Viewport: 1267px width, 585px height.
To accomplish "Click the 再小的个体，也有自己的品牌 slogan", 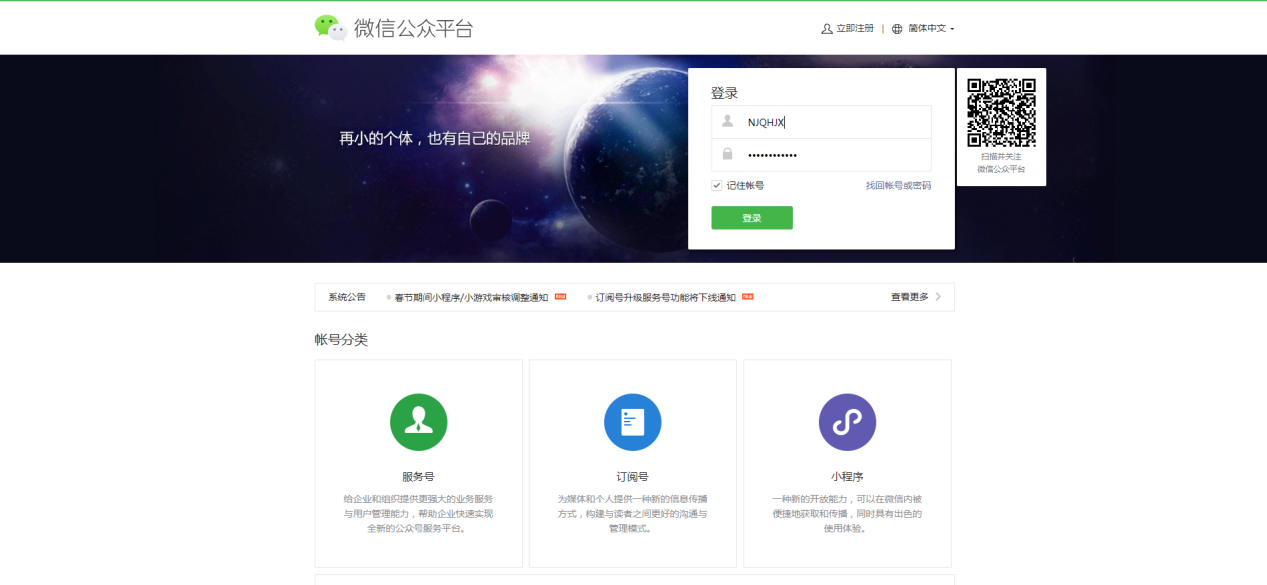I will 435,138.
